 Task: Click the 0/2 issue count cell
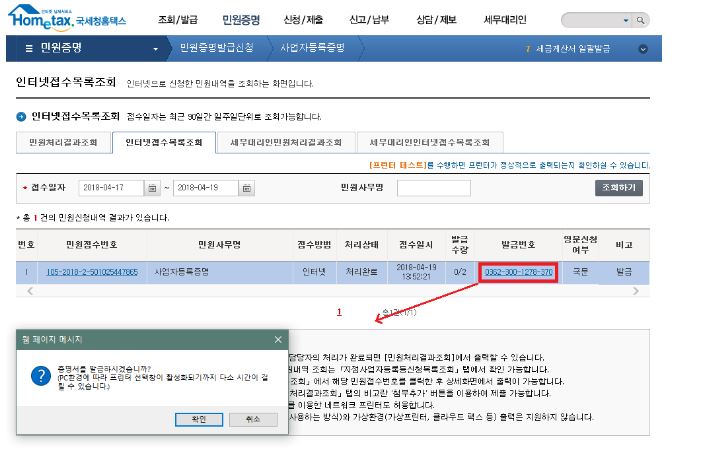pos(460,272)
